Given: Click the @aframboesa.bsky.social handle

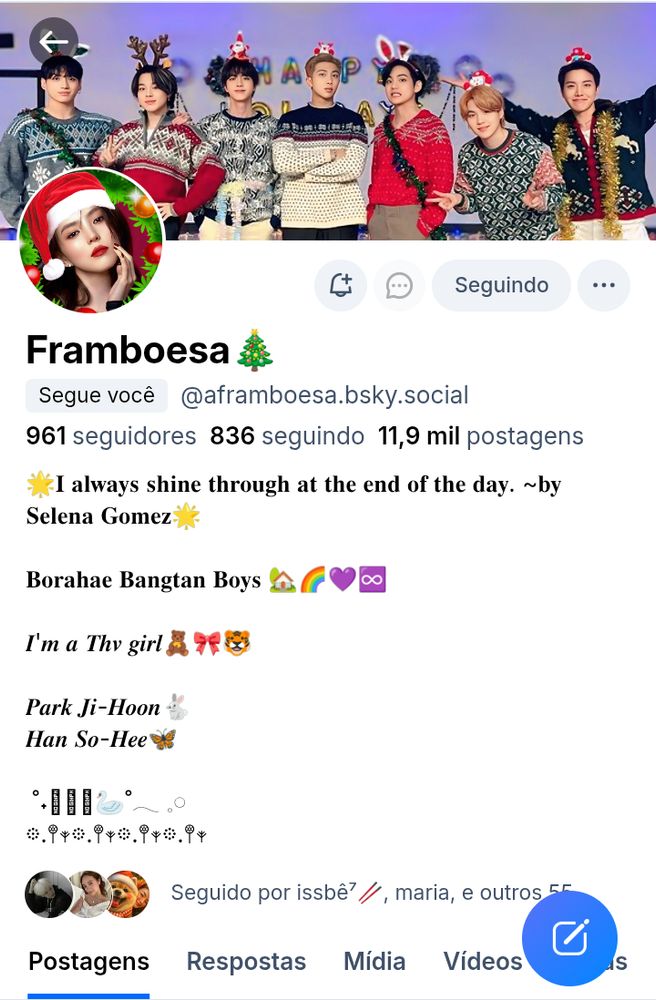Looking at the screenshot, I should pos(324,395).
